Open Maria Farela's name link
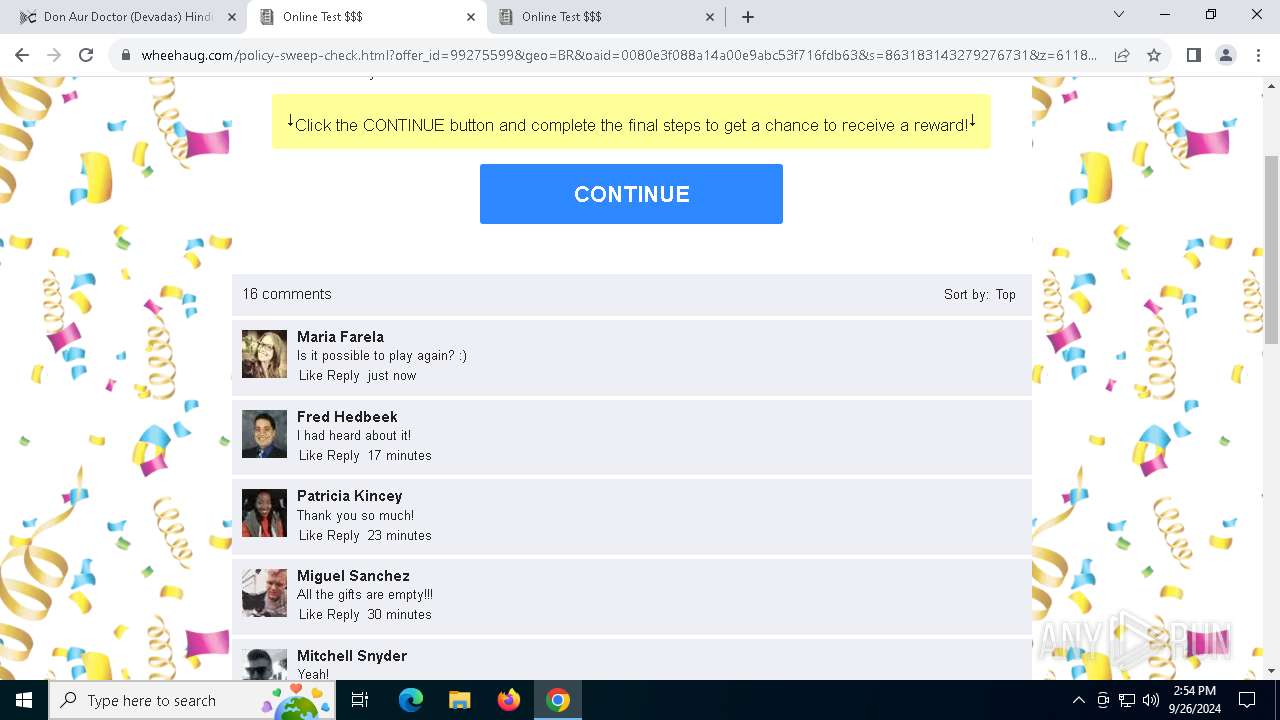Screen dimensions: 1280x720 [x=340, y=337]
